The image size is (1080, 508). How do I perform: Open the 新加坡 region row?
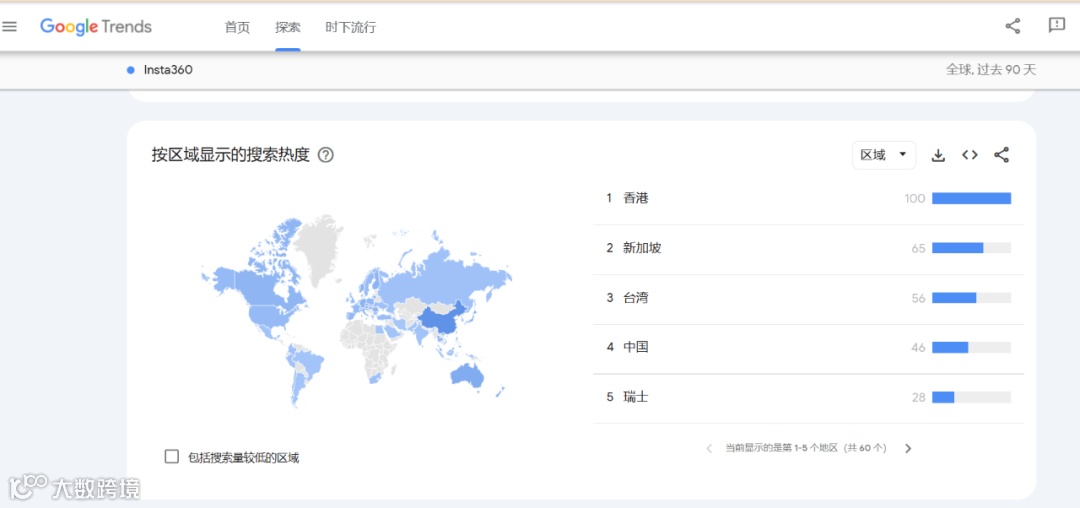point(808,248)
